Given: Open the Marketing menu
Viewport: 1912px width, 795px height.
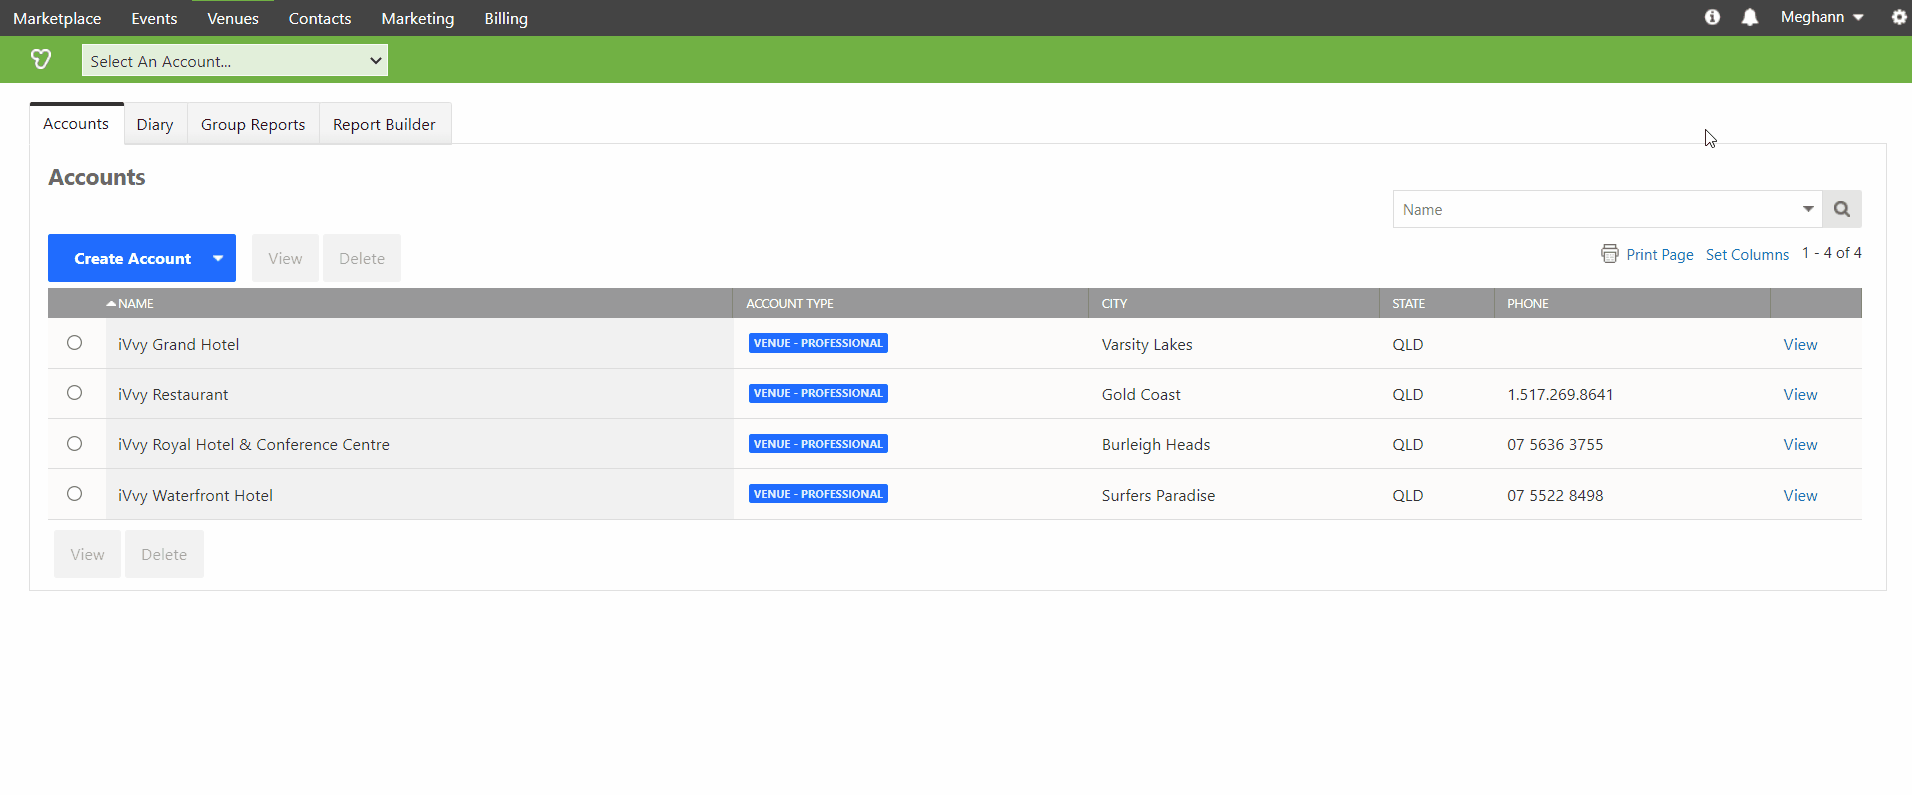Looking at the screenshot, I should tap(418, 18).
